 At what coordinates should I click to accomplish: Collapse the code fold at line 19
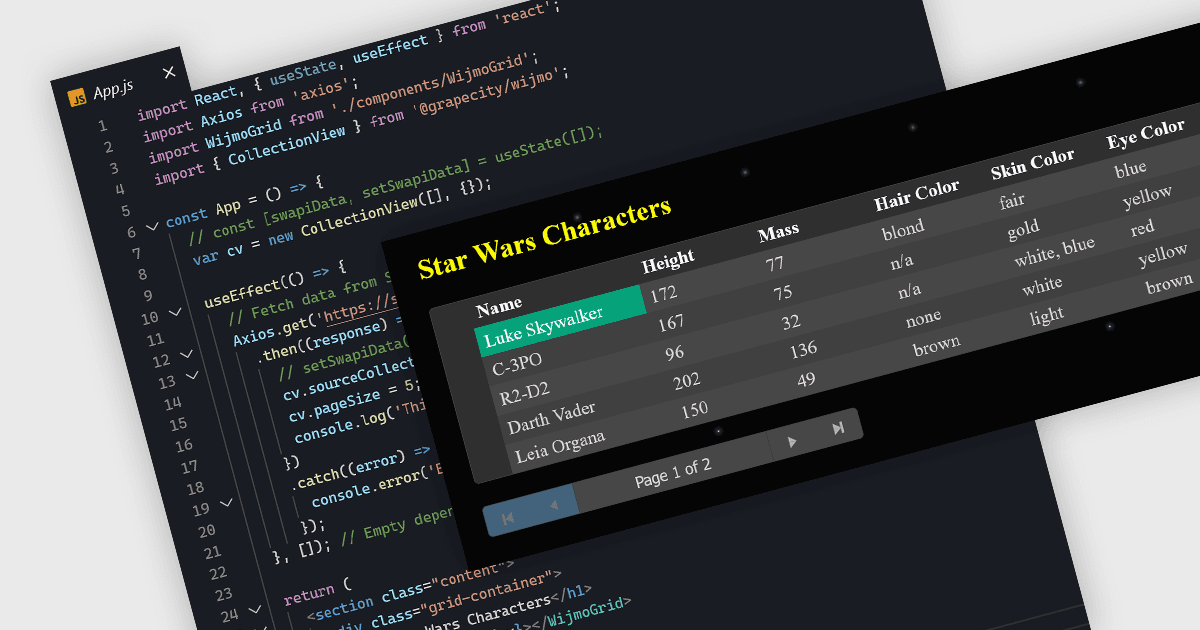(x=226, y=504)
